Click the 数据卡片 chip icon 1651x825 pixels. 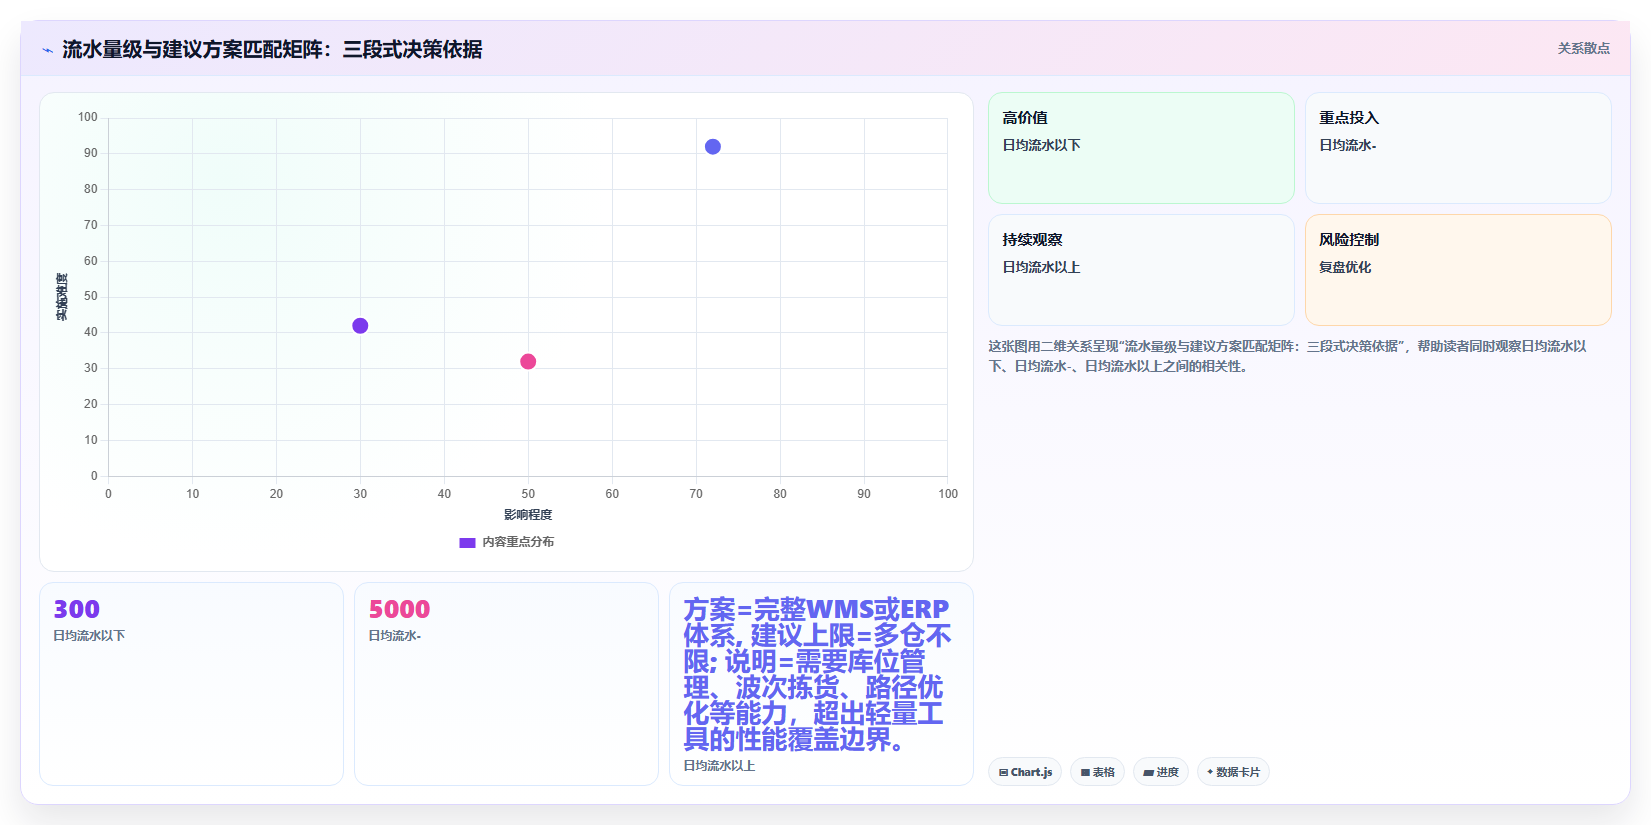[1210, 772]
